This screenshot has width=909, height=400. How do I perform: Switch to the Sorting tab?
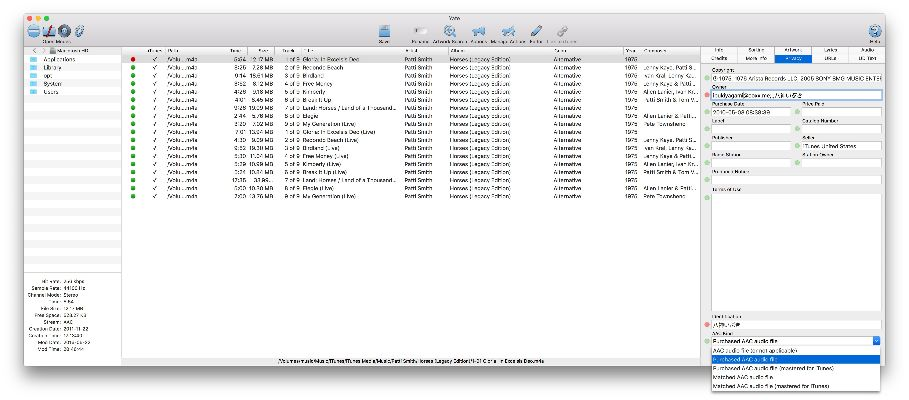coord(756,49)
